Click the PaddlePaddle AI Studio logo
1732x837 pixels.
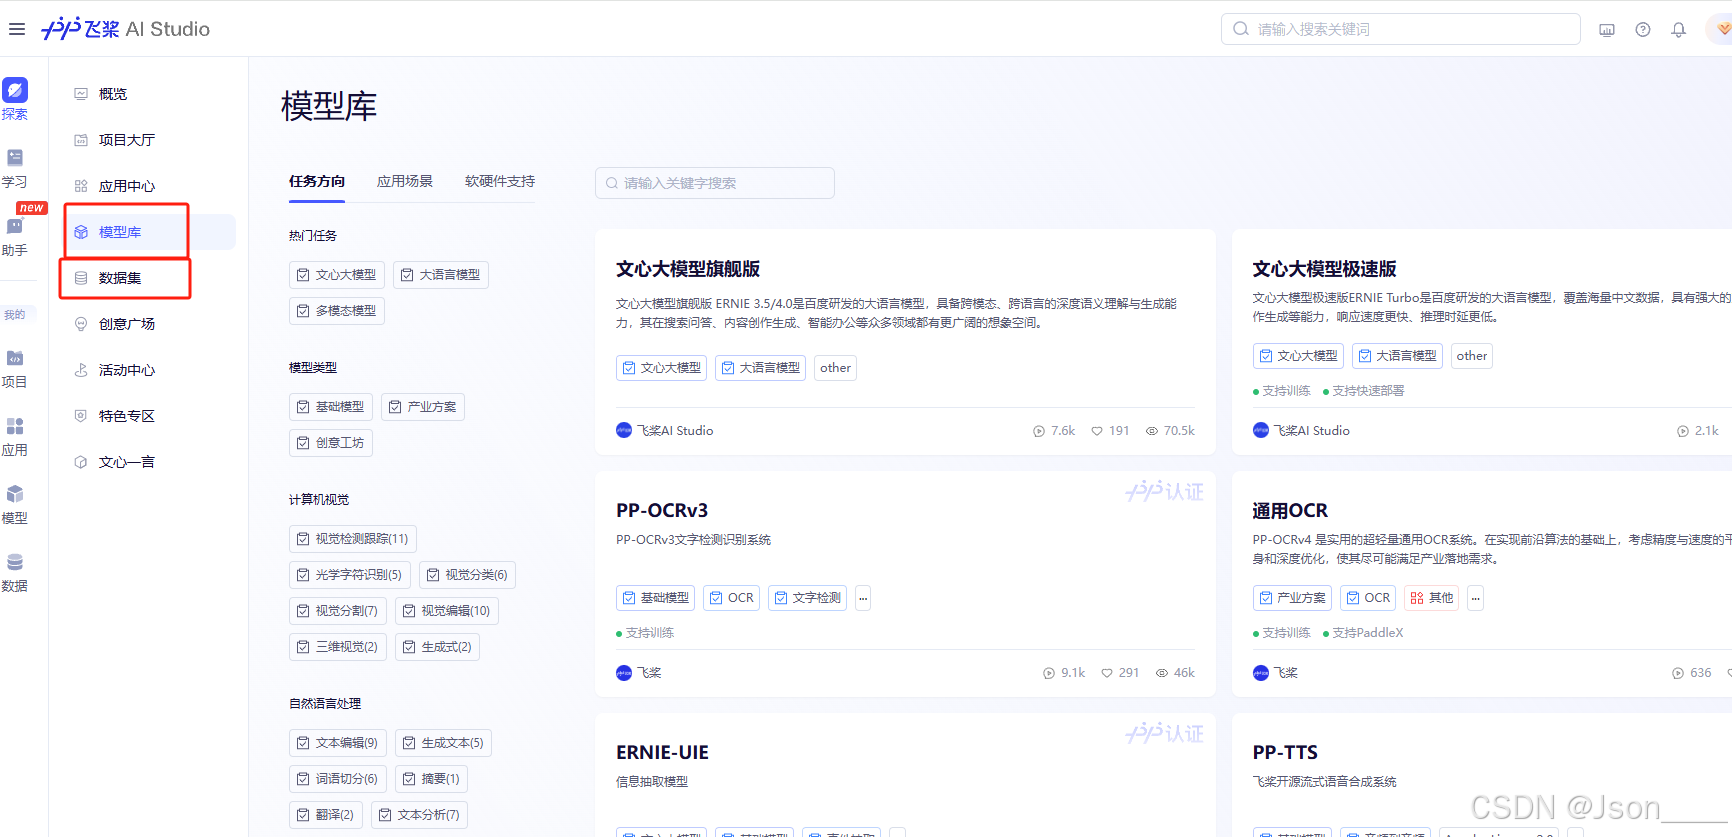point(126,29)
